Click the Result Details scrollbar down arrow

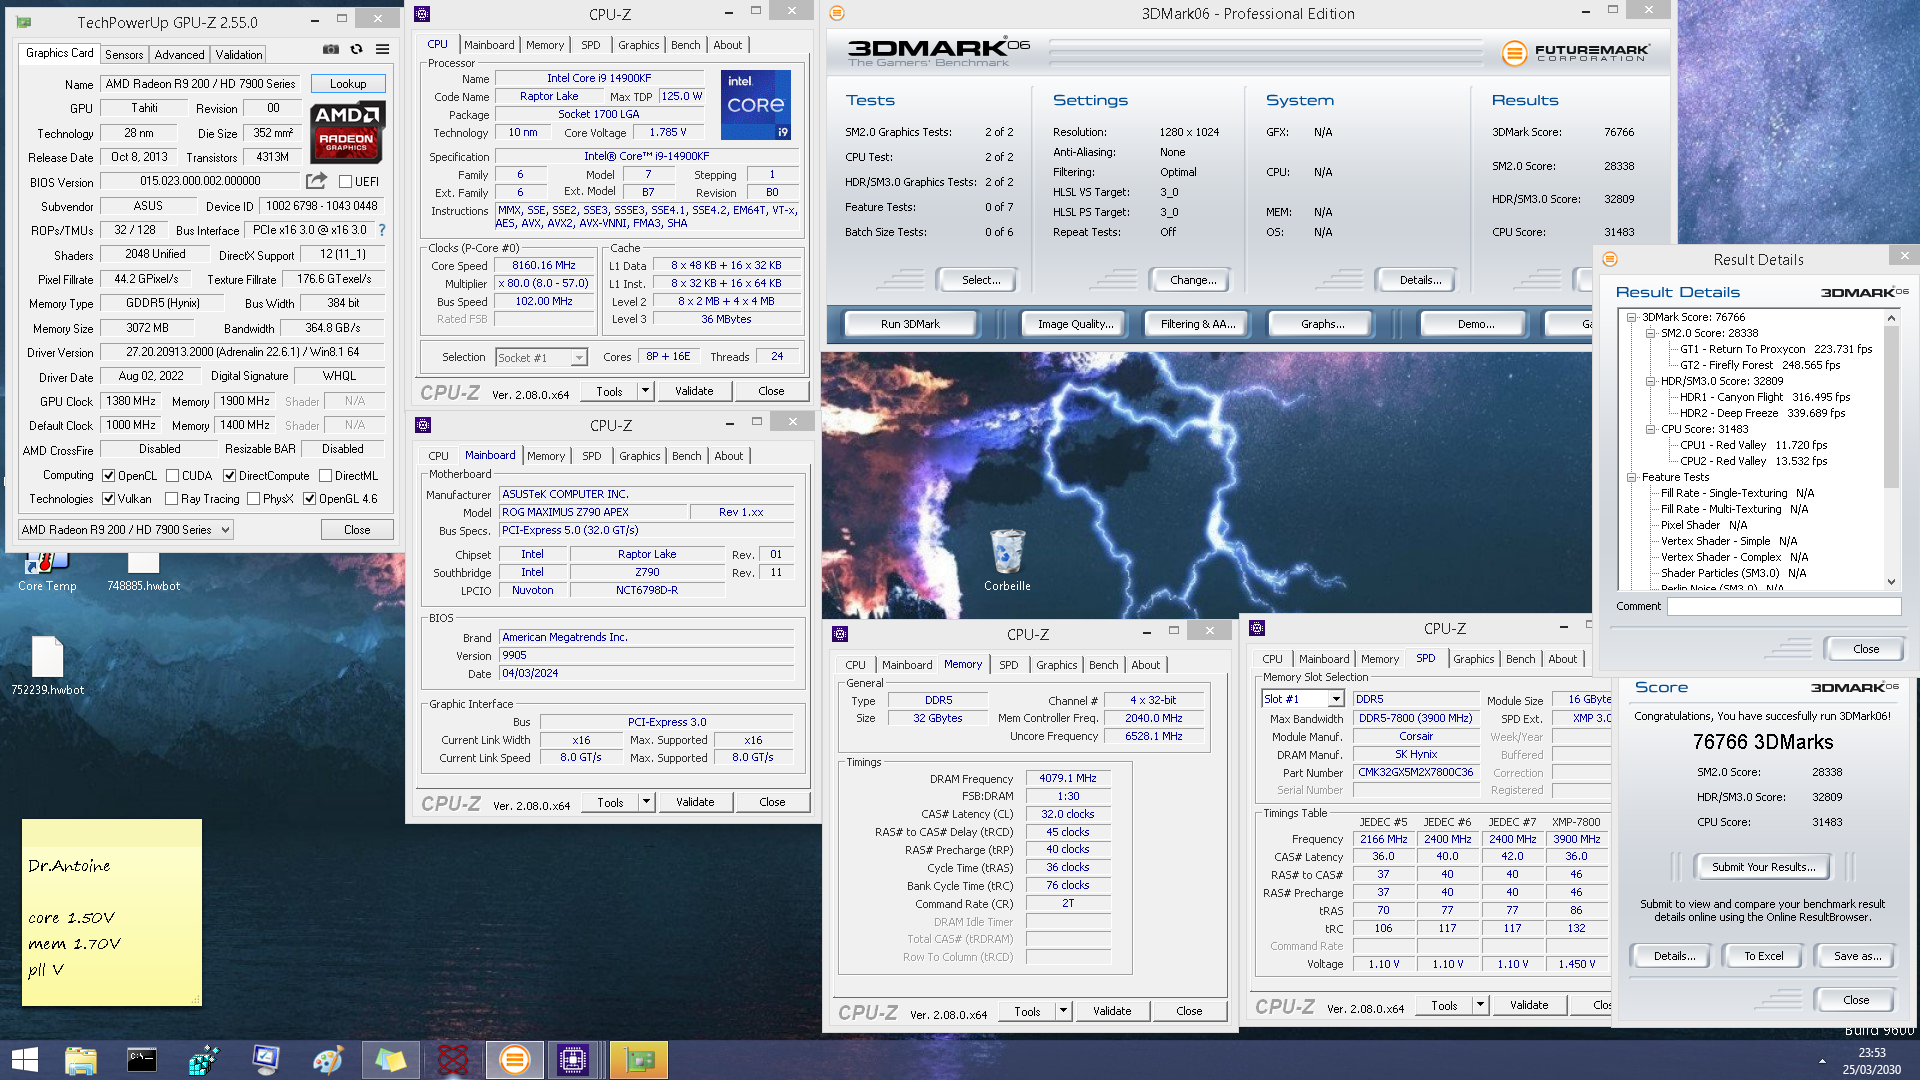(1891, 582)
